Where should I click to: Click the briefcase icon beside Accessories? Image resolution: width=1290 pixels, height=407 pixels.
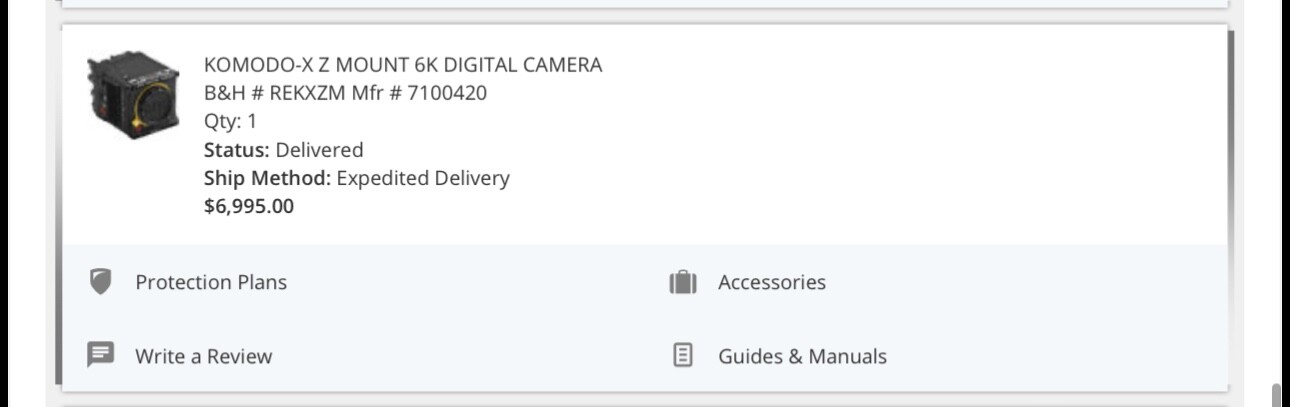click(682, 283)
